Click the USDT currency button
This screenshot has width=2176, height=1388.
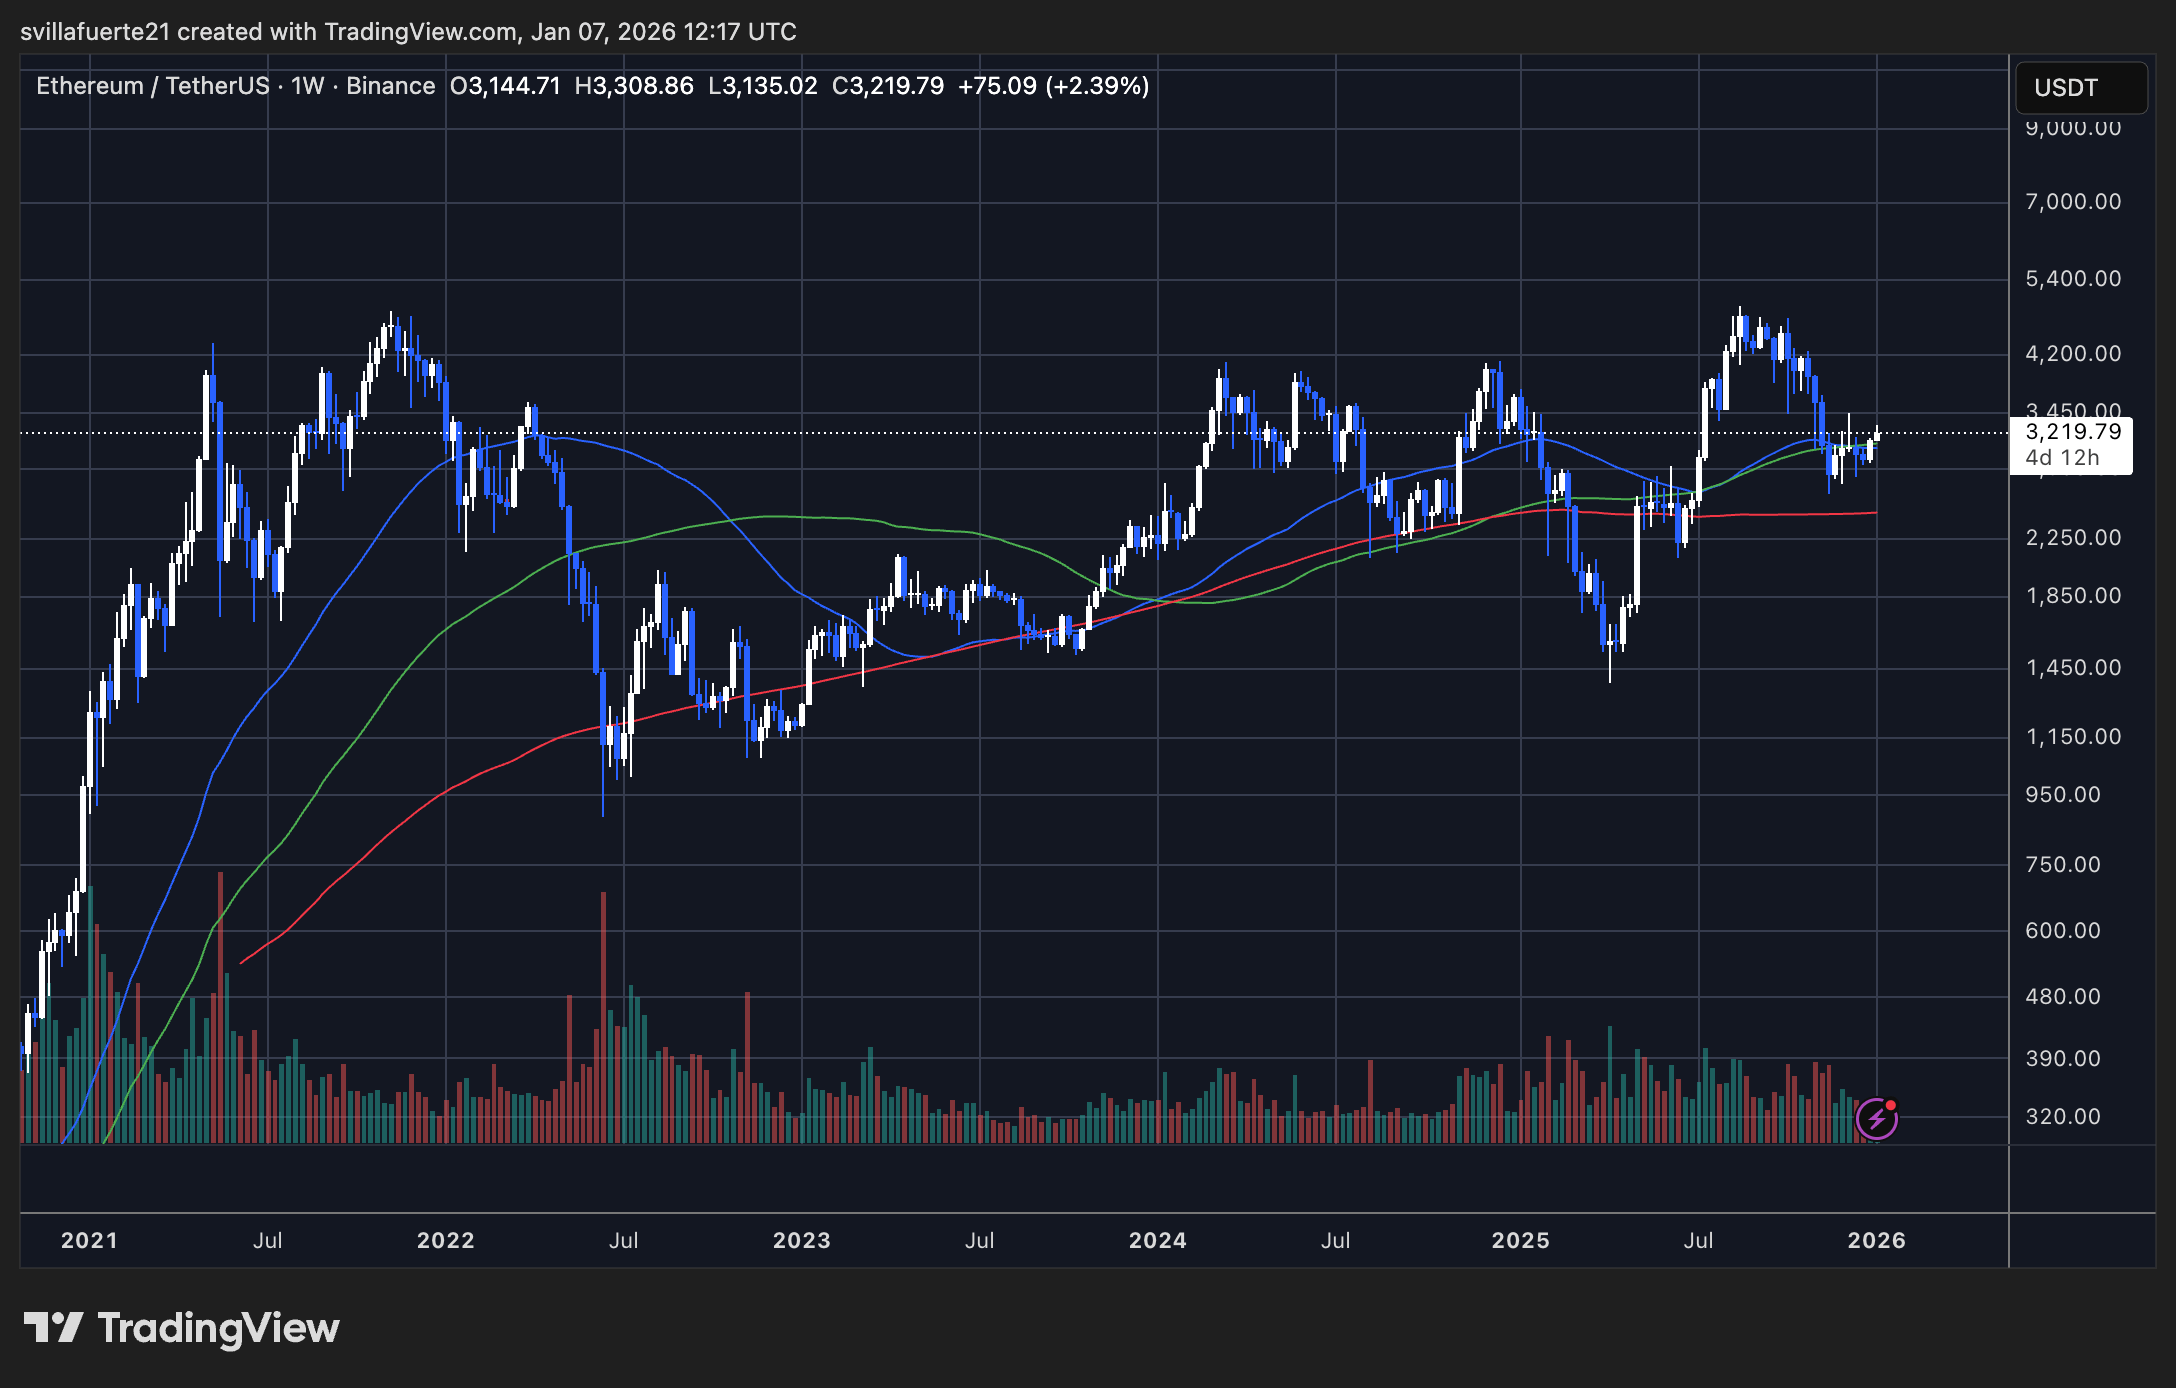2080,88
